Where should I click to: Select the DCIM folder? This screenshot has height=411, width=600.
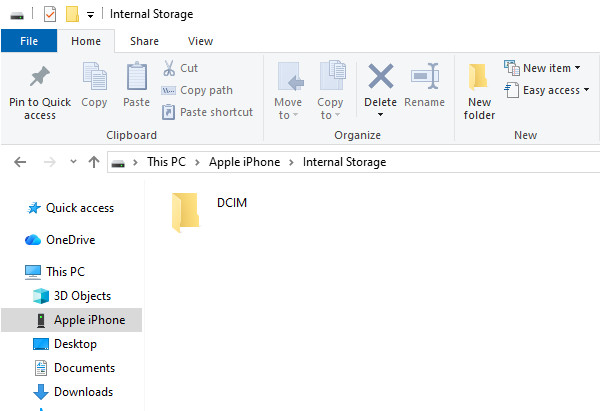click(209, 212)
